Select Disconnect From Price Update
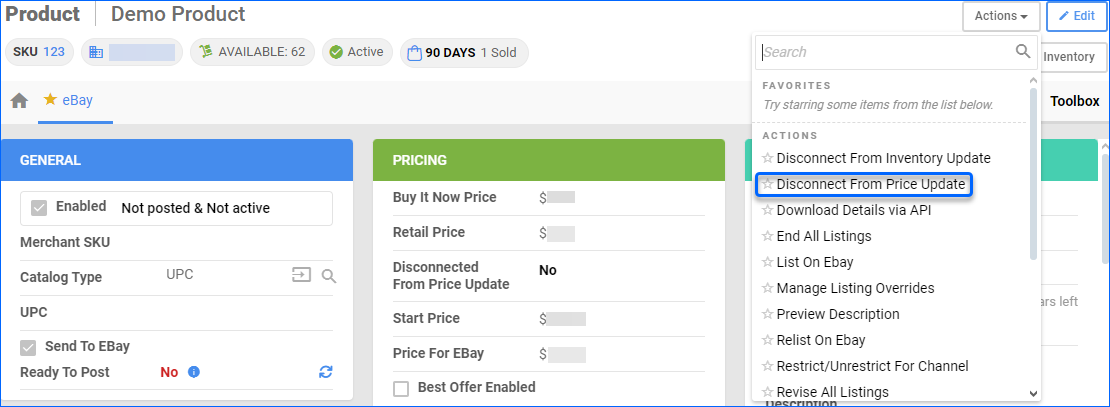 [870, 184]
